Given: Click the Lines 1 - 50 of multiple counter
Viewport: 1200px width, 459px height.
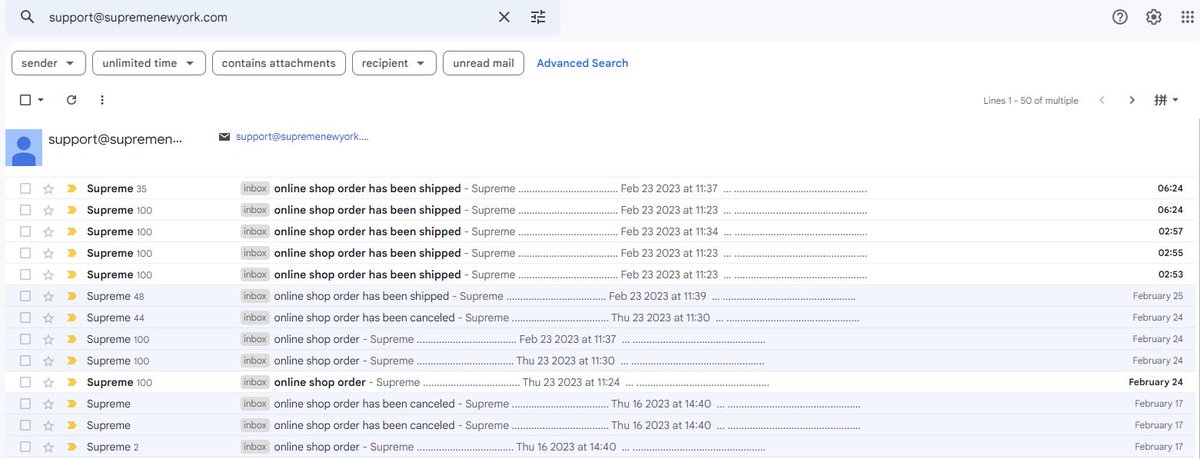Looking at the screenshot, I should (x=1031, y=101).
